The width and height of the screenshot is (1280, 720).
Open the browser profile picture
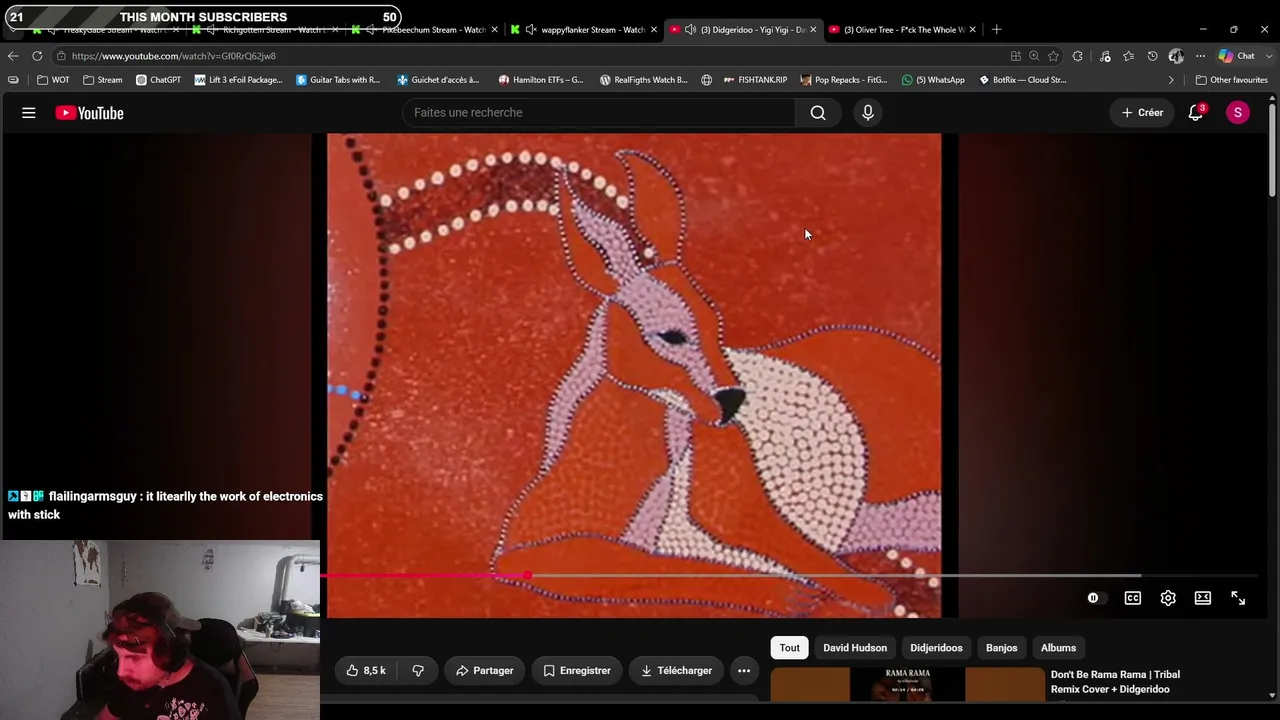coord(1177,56)
